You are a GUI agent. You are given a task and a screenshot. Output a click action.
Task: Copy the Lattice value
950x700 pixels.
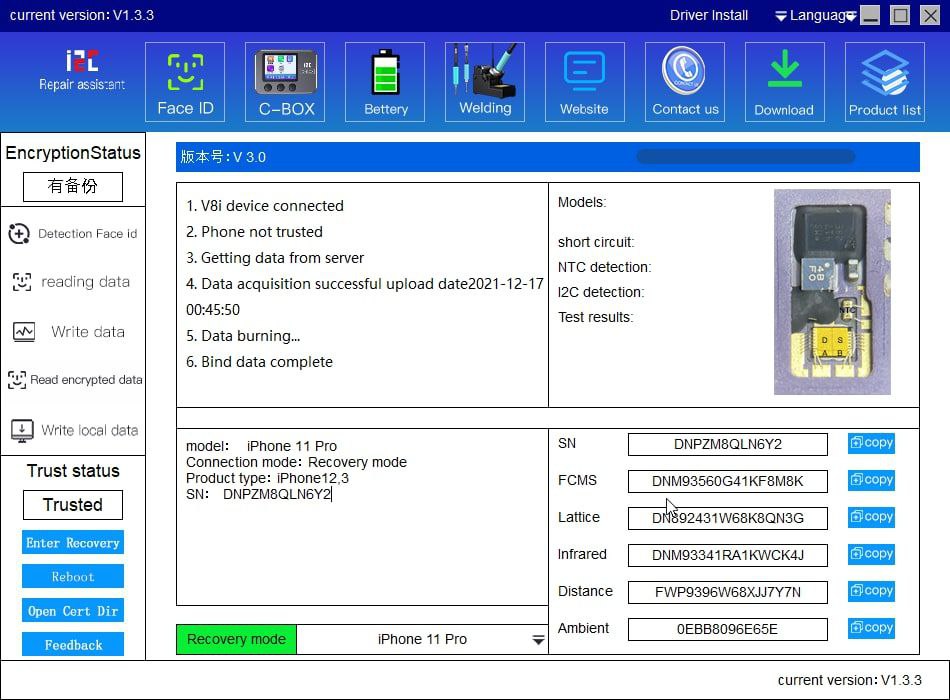point(871,517)
